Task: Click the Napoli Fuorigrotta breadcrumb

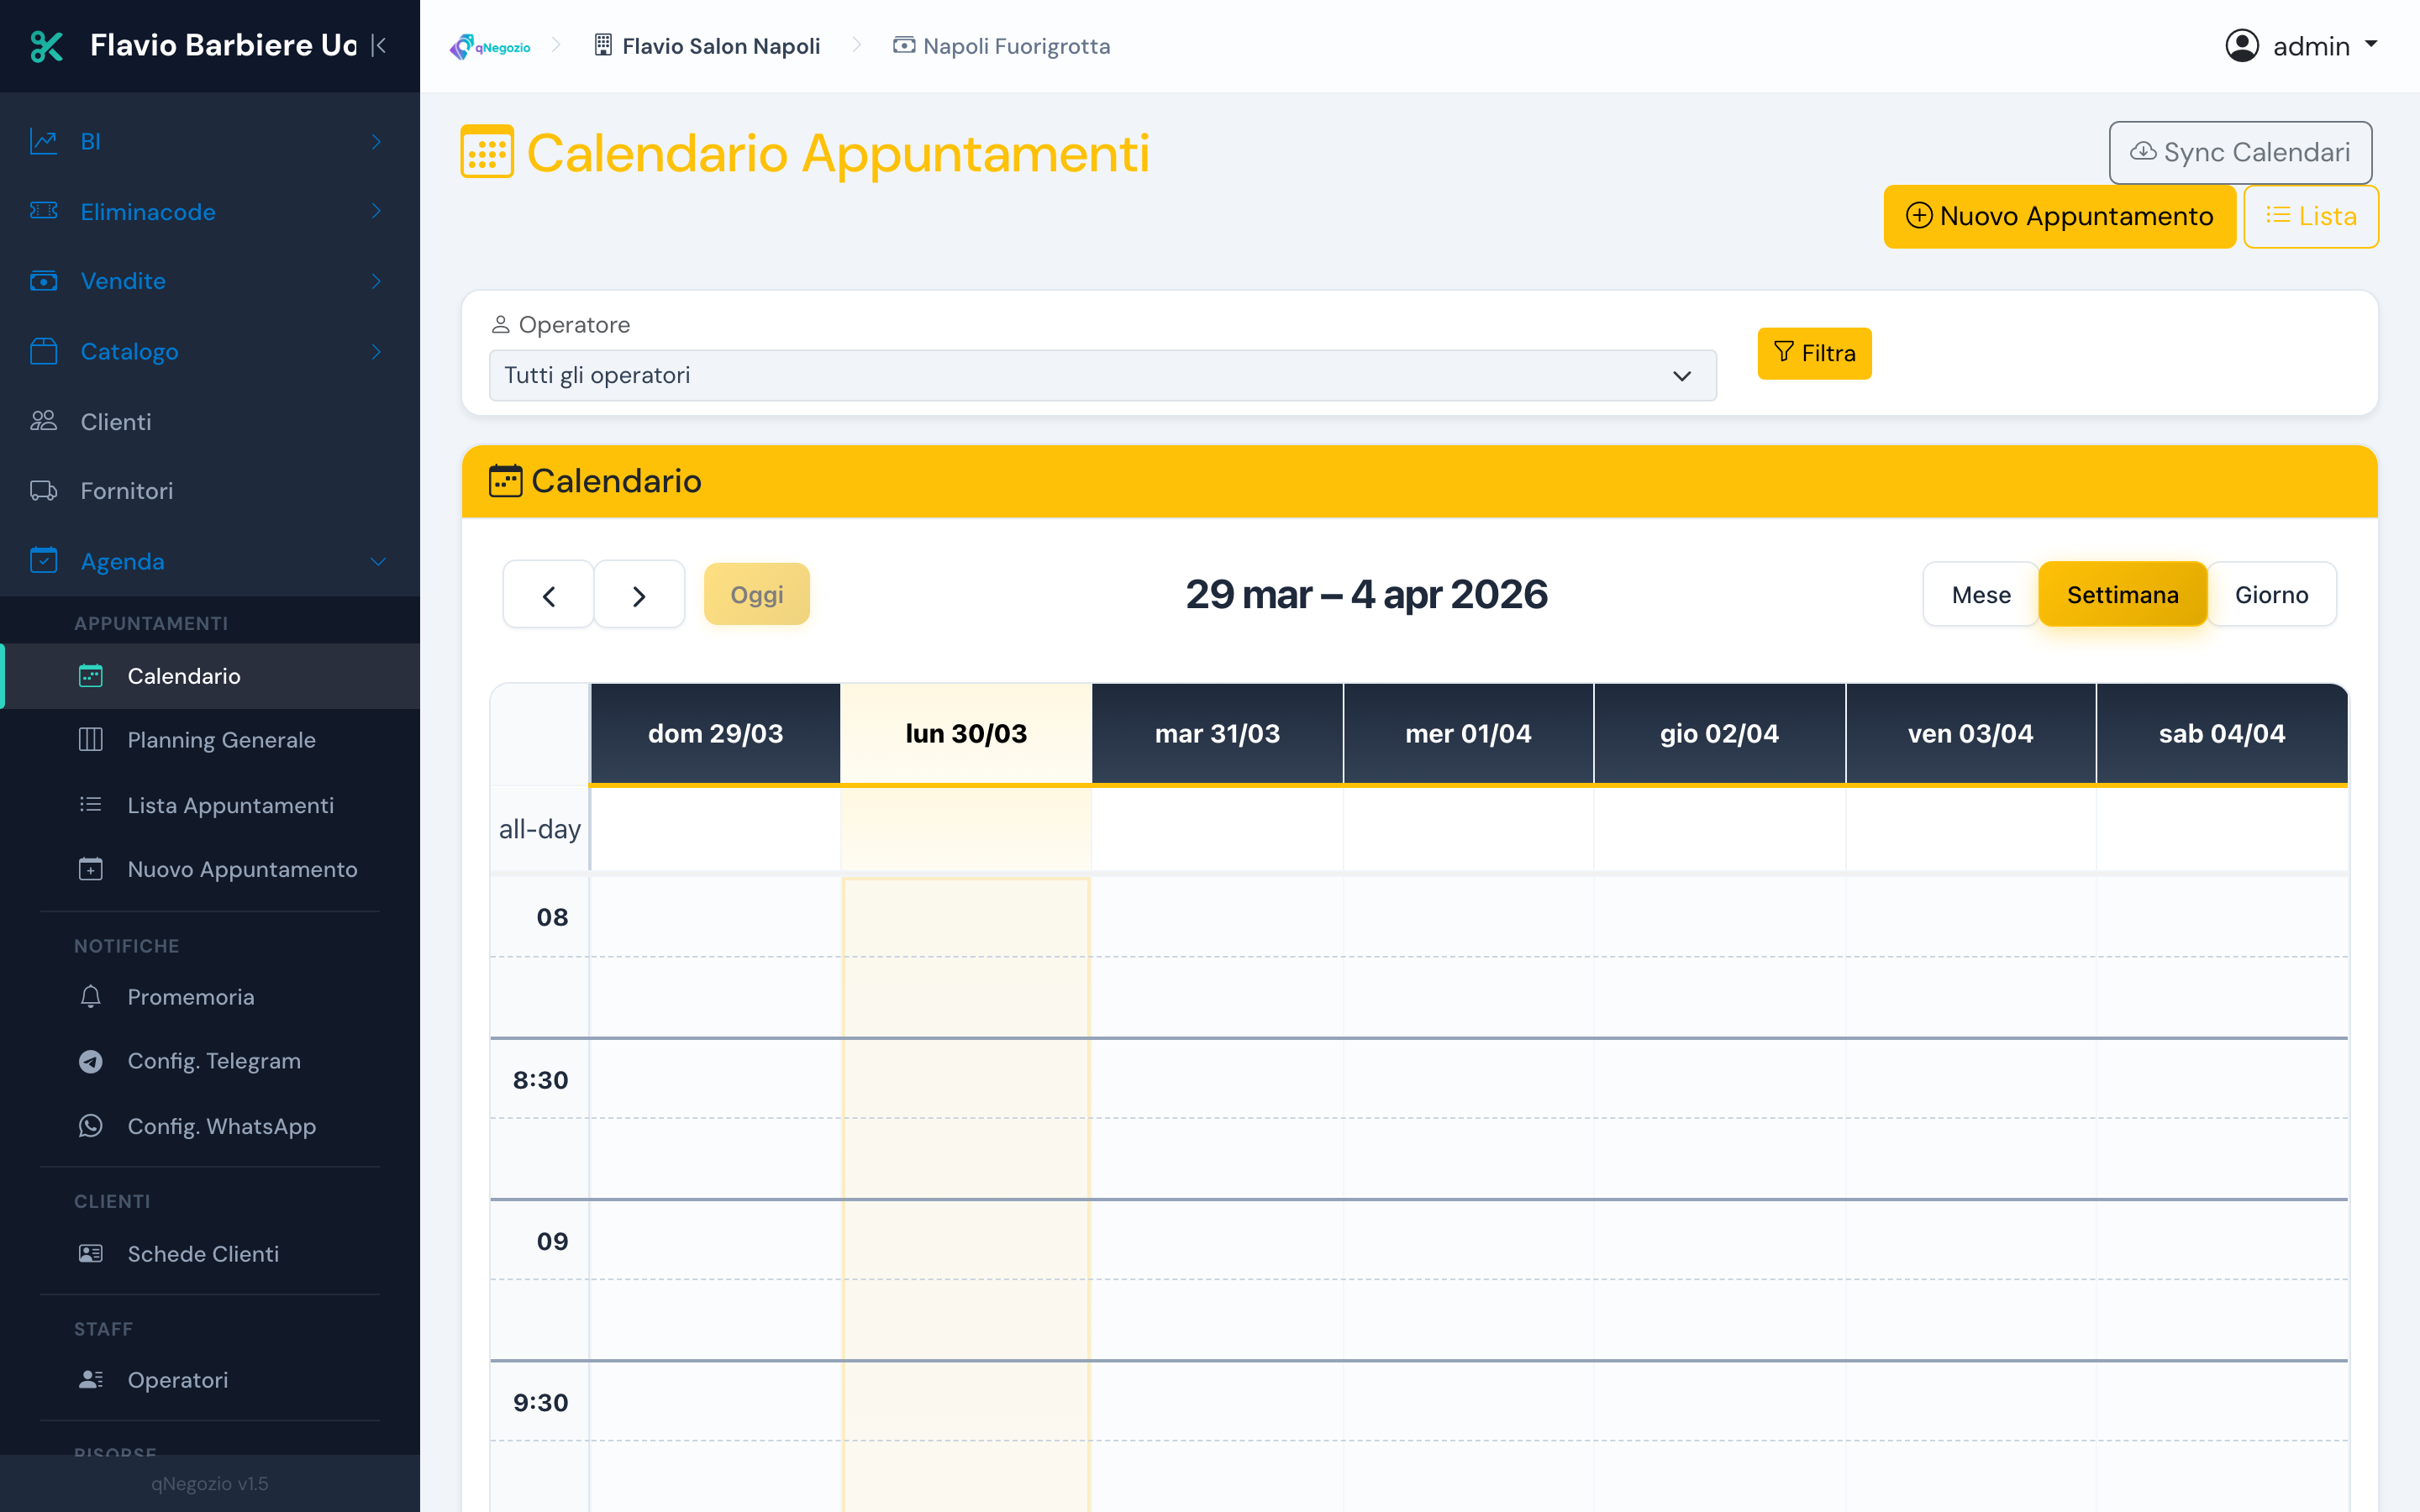Action: (x=1001, y=46)
